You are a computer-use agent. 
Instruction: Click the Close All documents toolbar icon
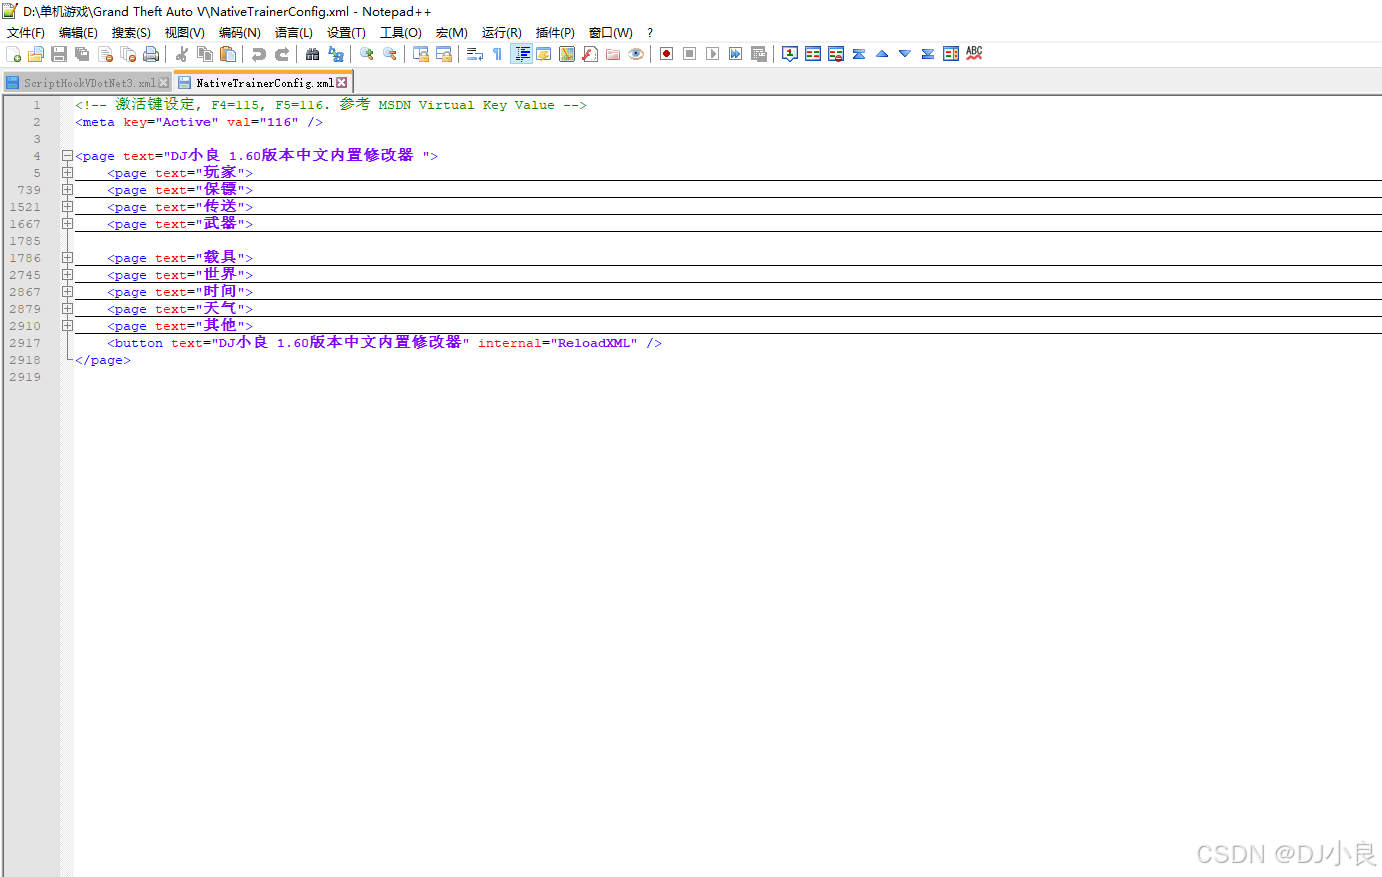pos(128,54)
